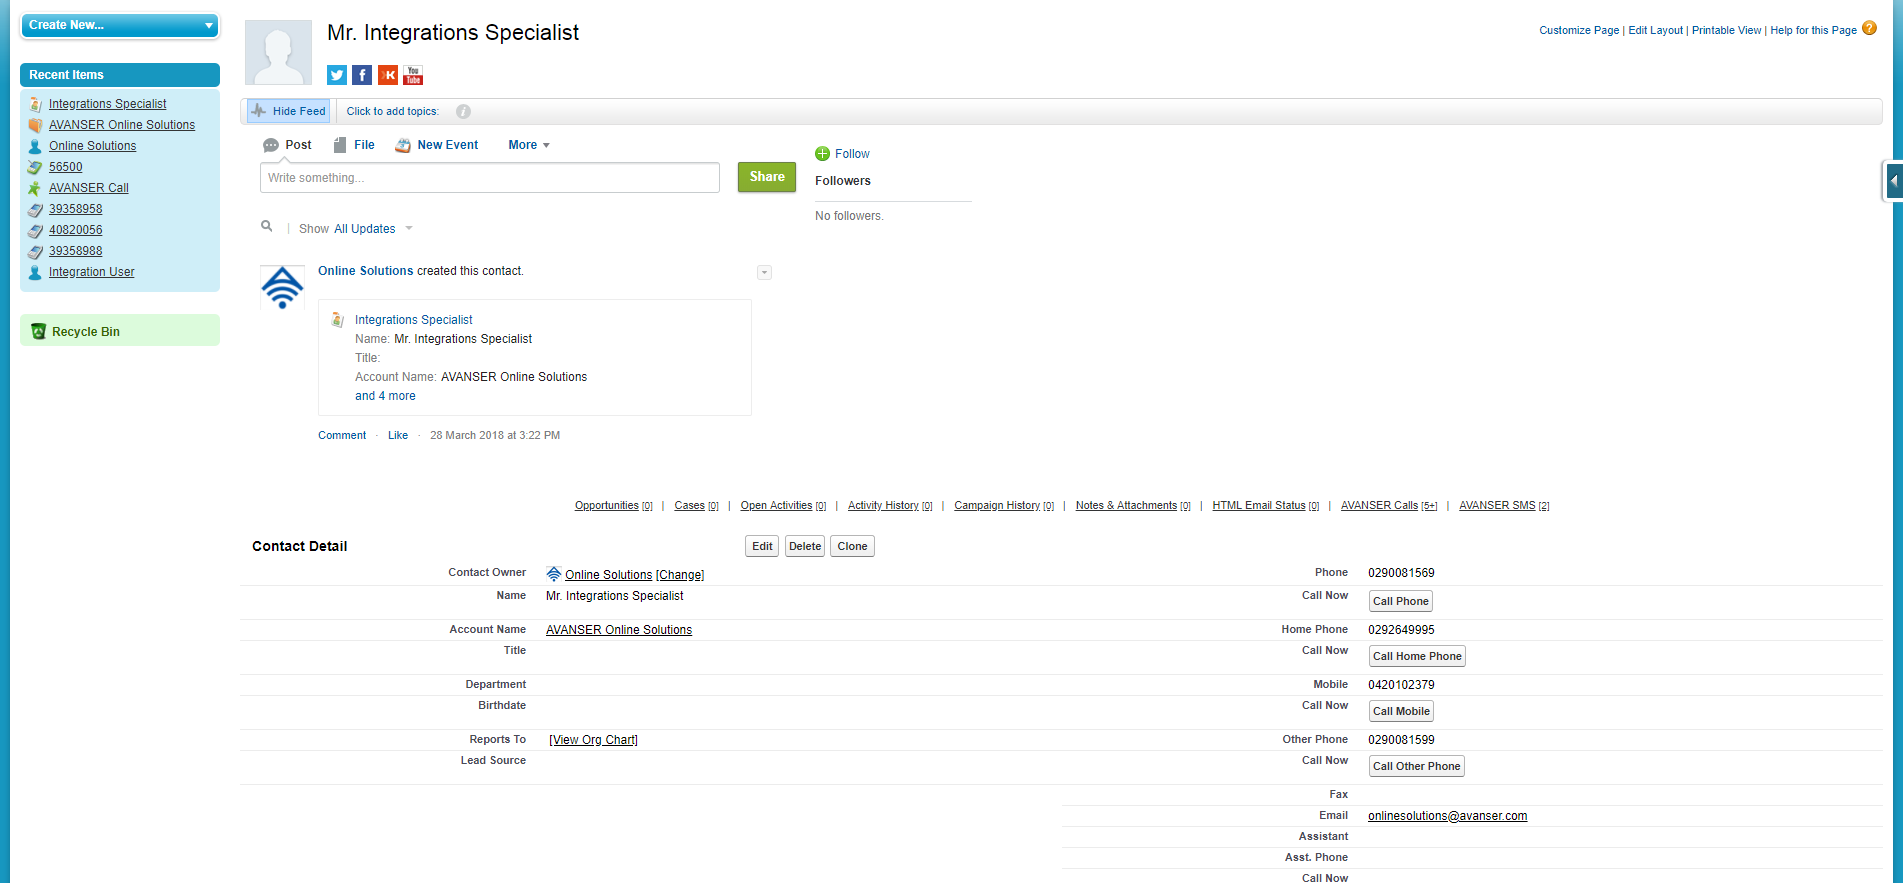This screenshot has height=883, width=1903.
Task: Collapse the right sidebar panel arrow
Action: tap(1893, 181)
